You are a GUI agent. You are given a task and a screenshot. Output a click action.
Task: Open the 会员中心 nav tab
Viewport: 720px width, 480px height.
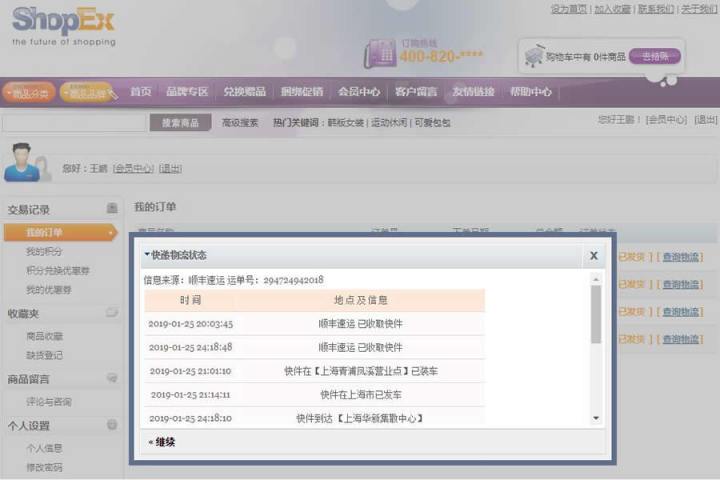click(x=358, y=92)
